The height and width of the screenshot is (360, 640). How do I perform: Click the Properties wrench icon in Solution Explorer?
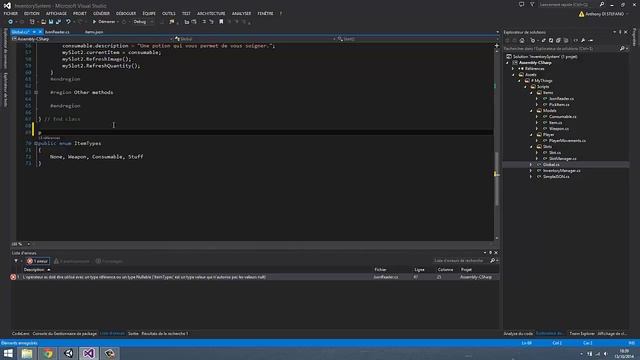pos(583,40)
